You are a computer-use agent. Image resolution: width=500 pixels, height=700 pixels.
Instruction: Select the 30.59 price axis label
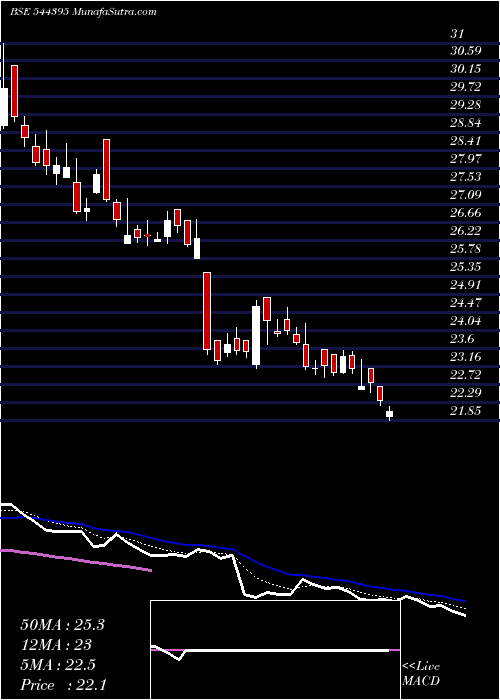[466, 51]
